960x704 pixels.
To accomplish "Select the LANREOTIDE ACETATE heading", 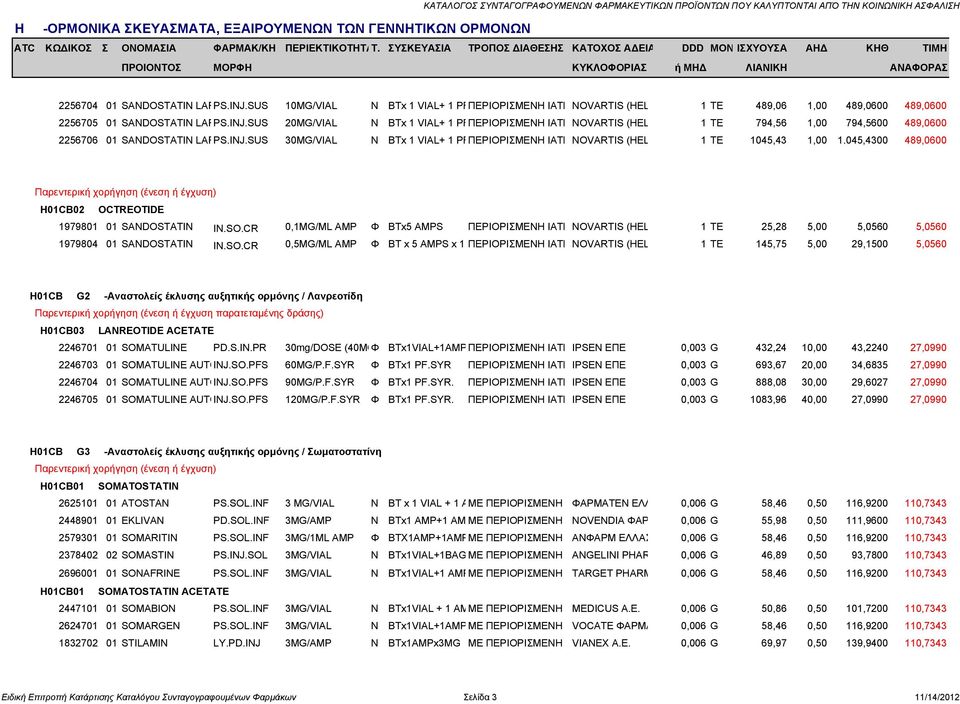I will pyautogui.click(x=156, y=331).
